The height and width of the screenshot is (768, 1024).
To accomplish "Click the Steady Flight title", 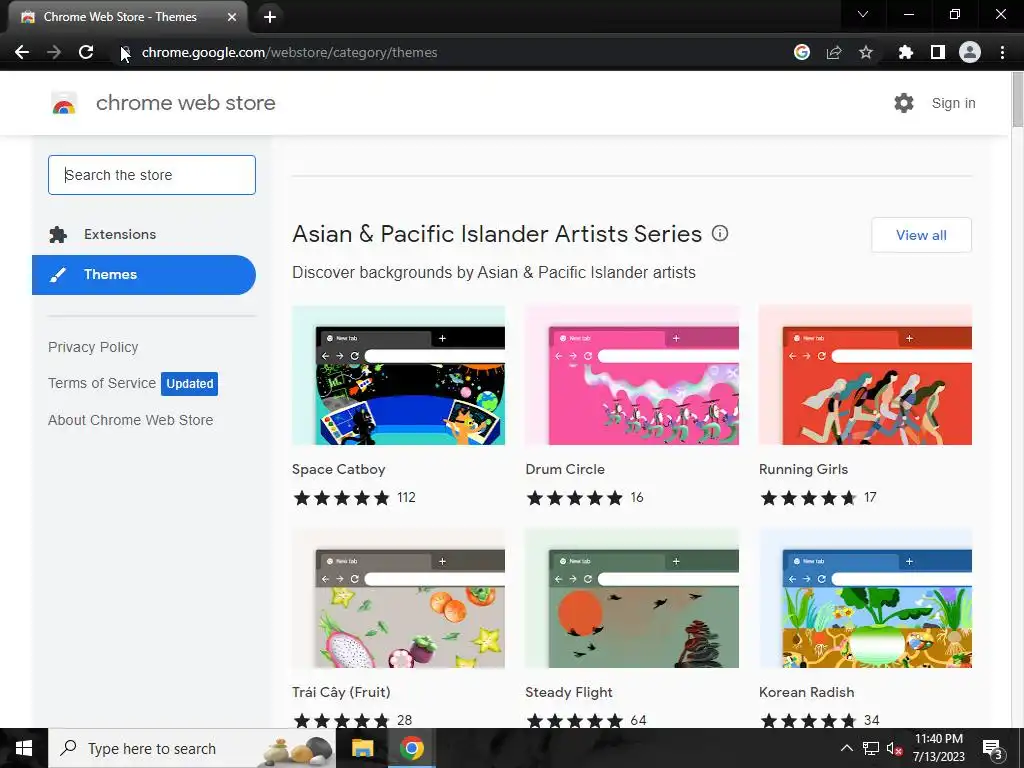I will [569, 692].
